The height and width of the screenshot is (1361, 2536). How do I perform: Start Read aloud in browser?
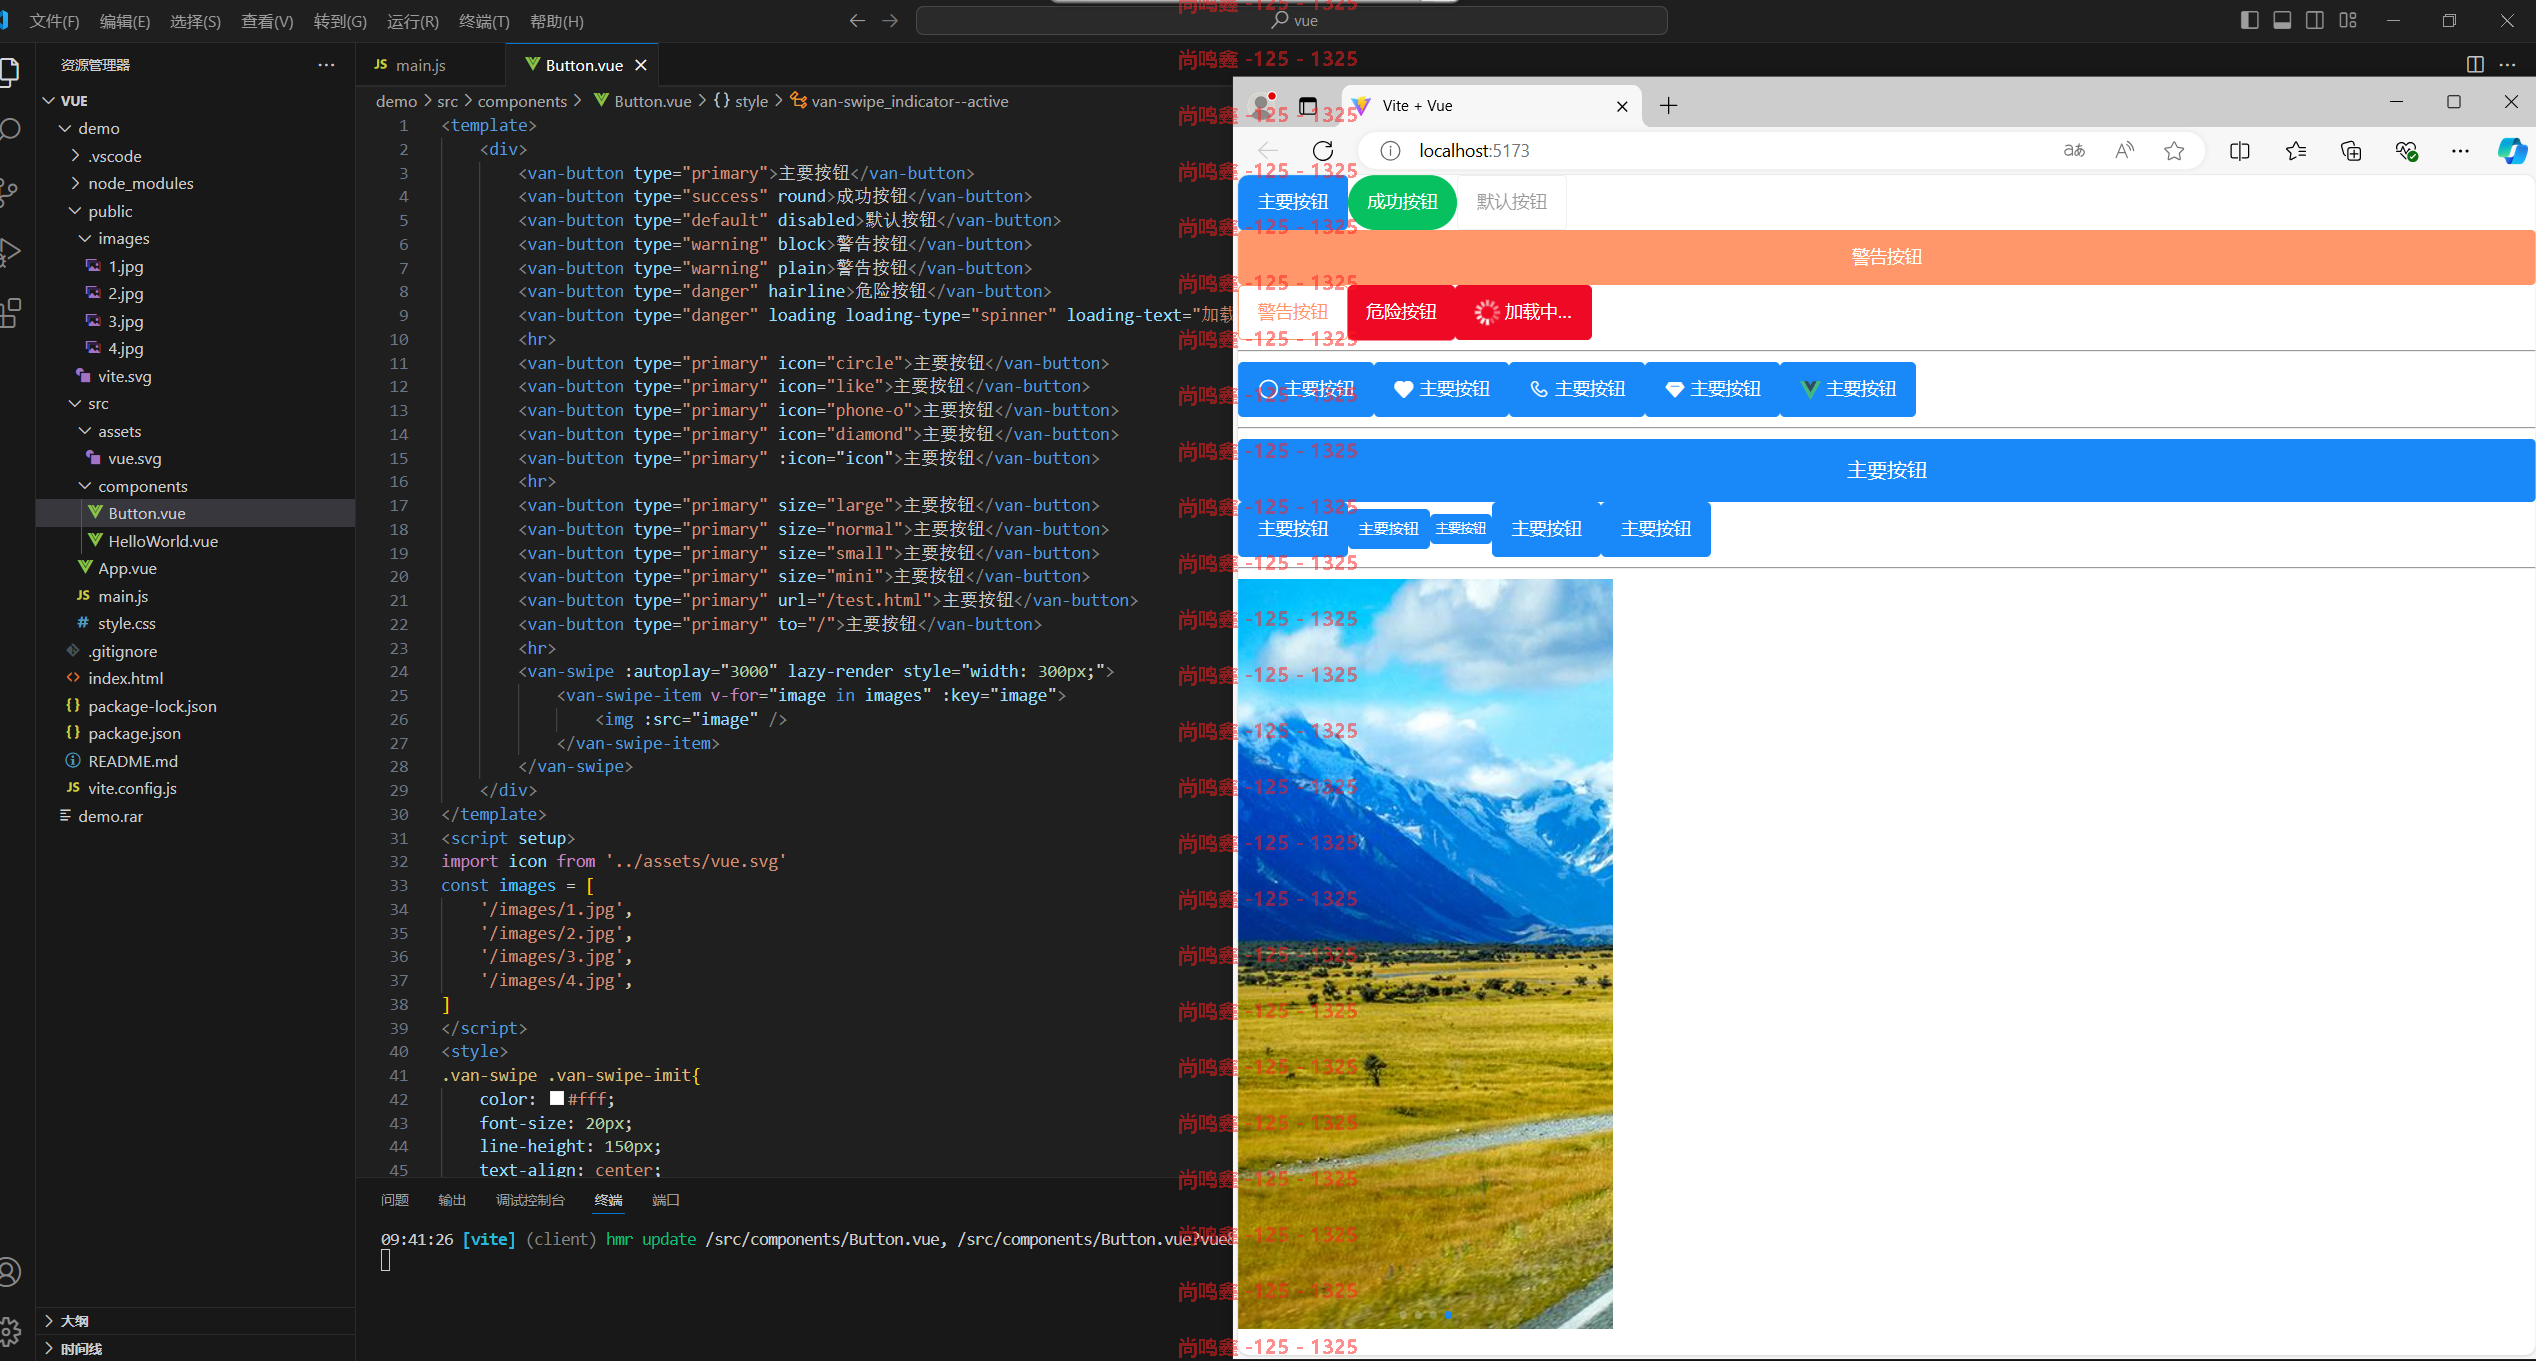tap(2124, 151)
